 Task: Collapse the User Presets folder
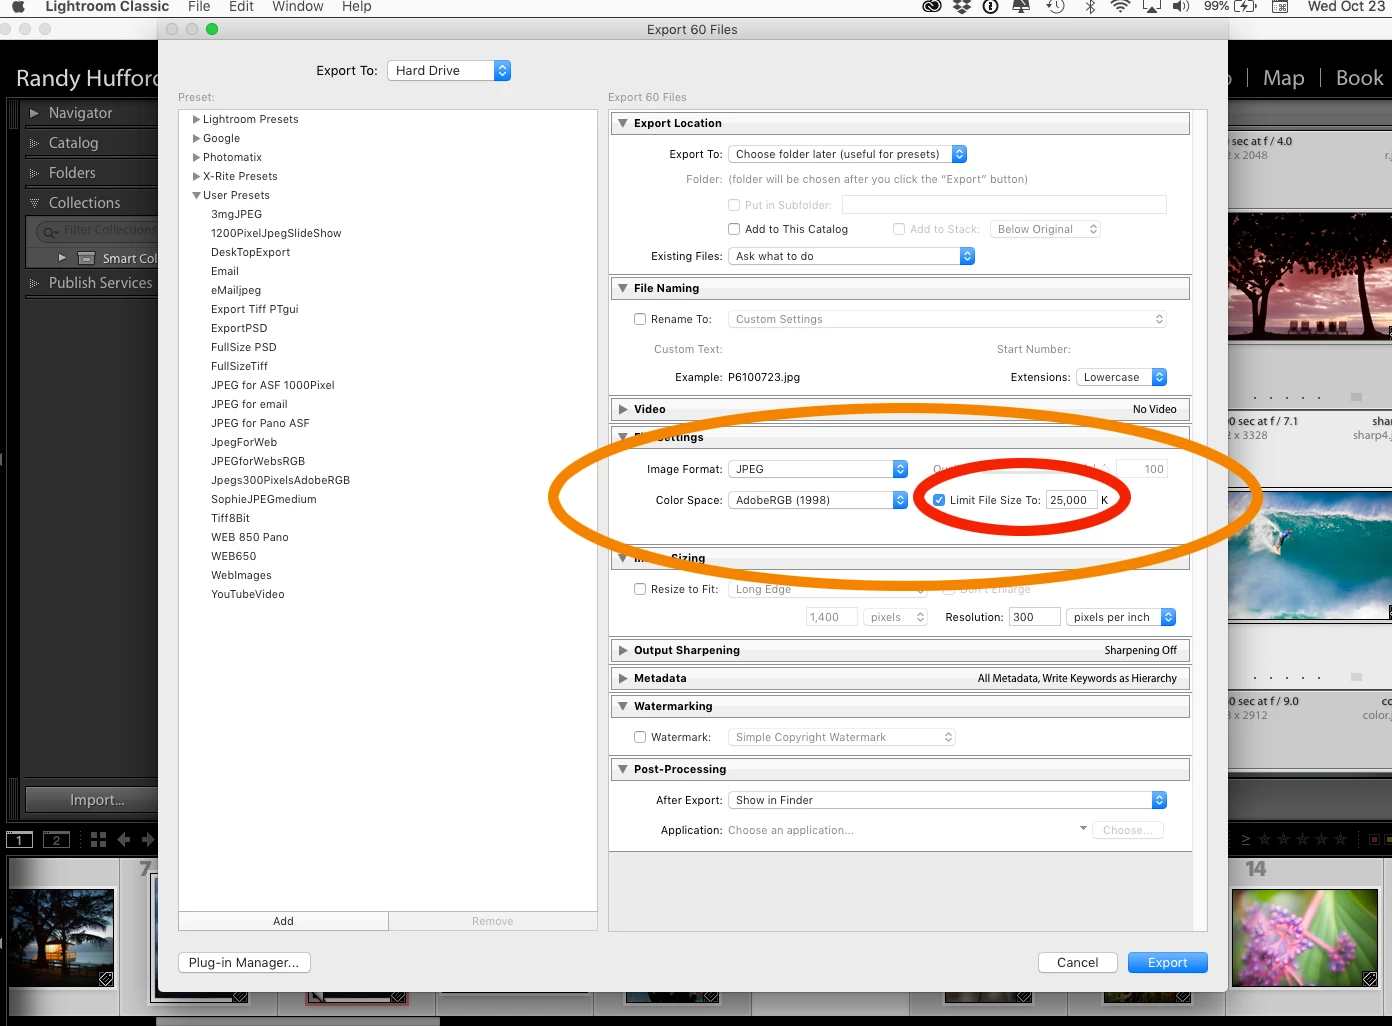click(197, 195)
